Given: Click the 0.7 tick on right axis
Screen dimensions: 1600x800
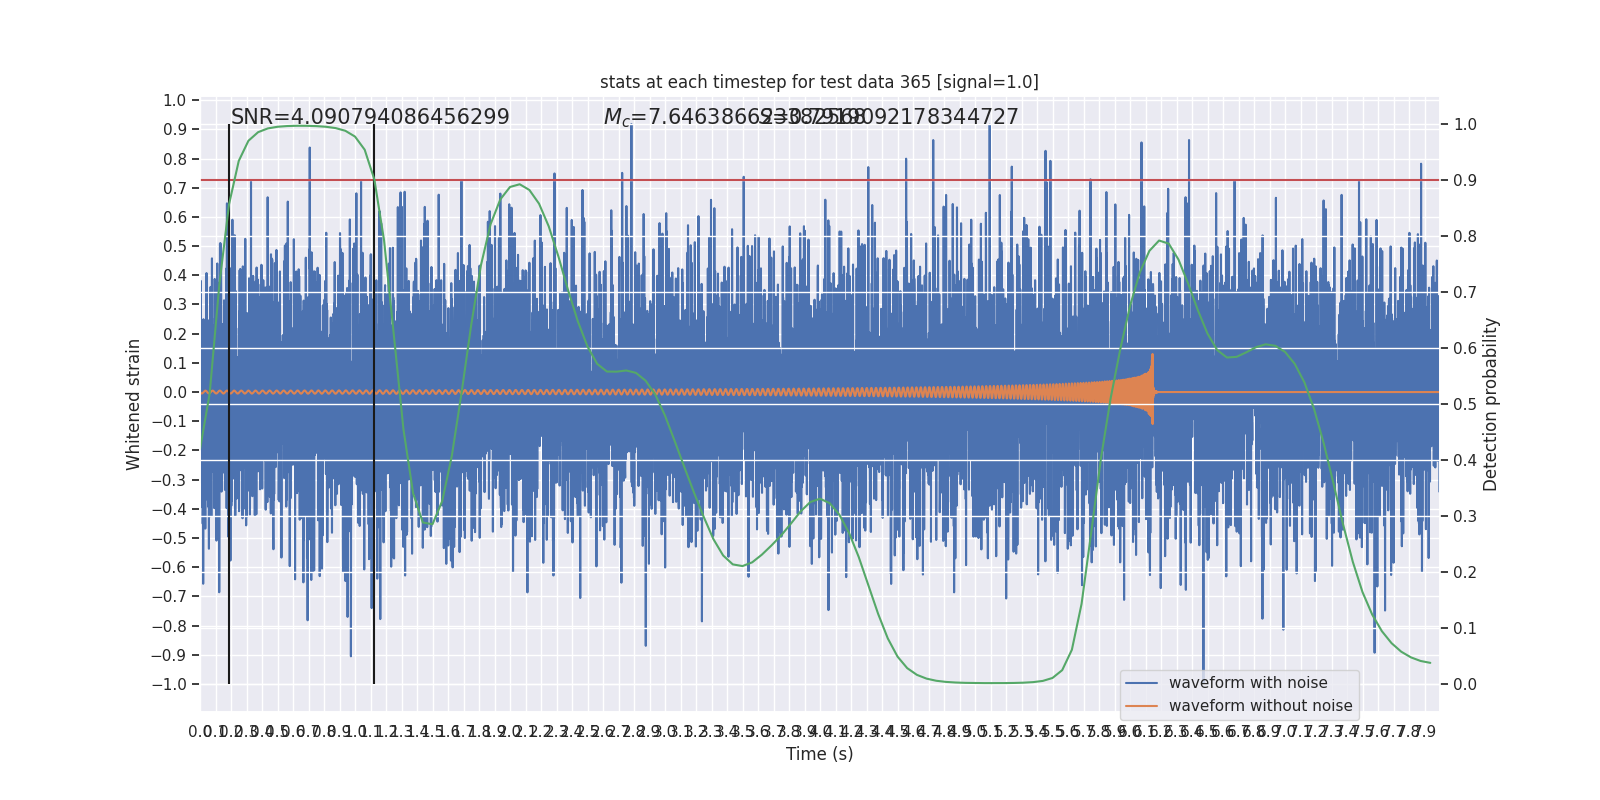Looking at the screenshot, I should coord(1465,293).
